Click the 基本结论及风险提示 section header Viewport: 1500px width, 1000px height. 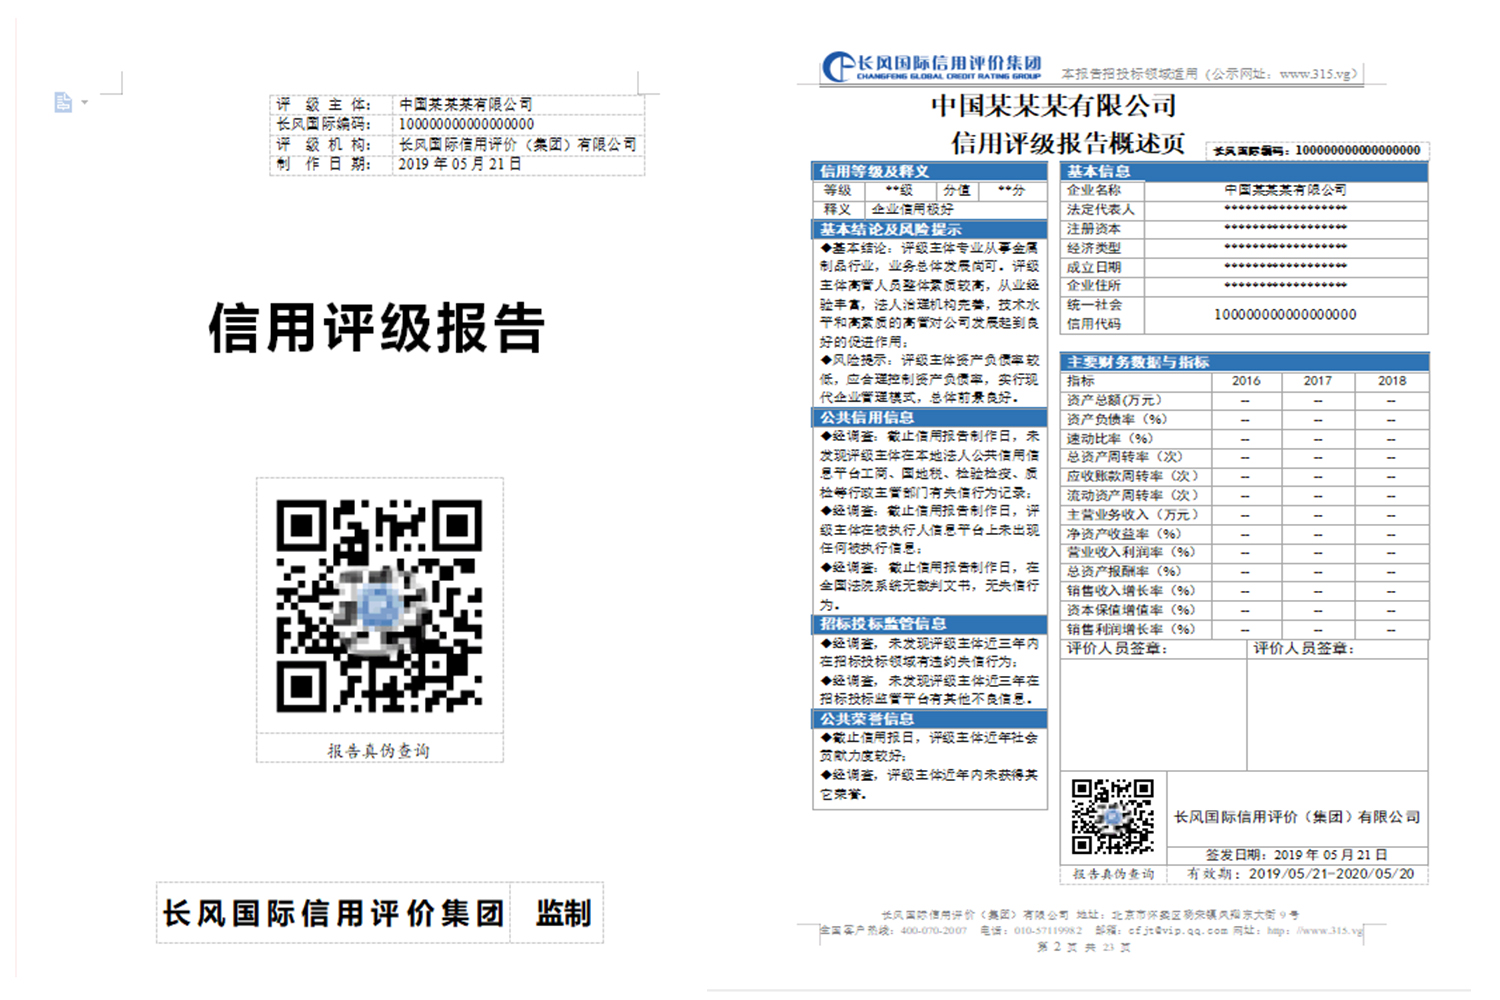[x=930, y=229]
